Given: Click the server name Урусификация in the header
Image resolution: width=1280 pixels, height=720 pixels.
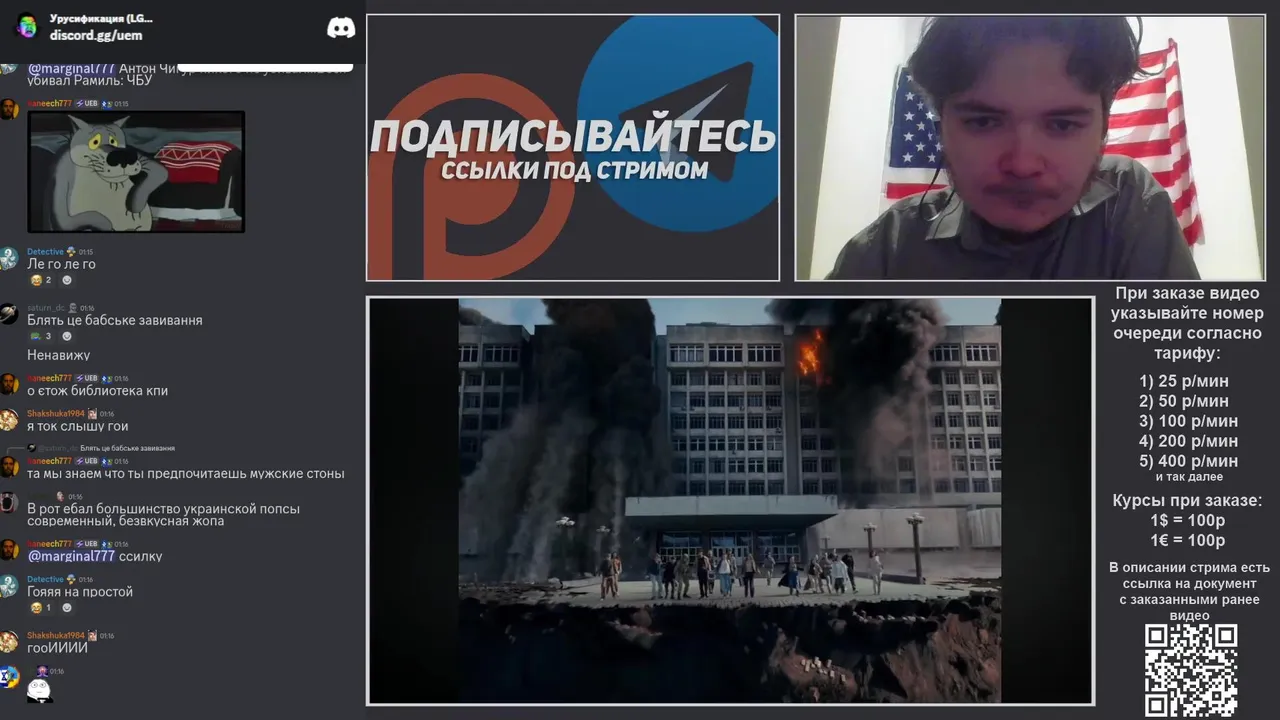Looking at the screenshot, I should point(101,18).
